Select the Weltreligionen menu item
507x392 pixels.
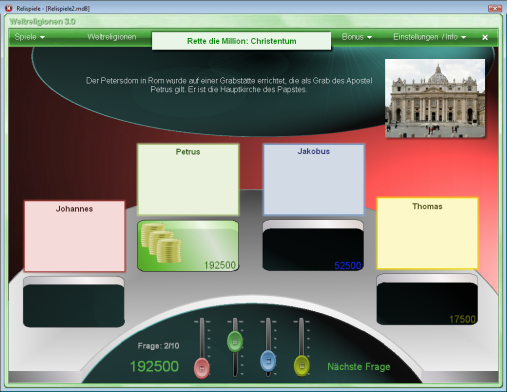(x=112, y=37)
